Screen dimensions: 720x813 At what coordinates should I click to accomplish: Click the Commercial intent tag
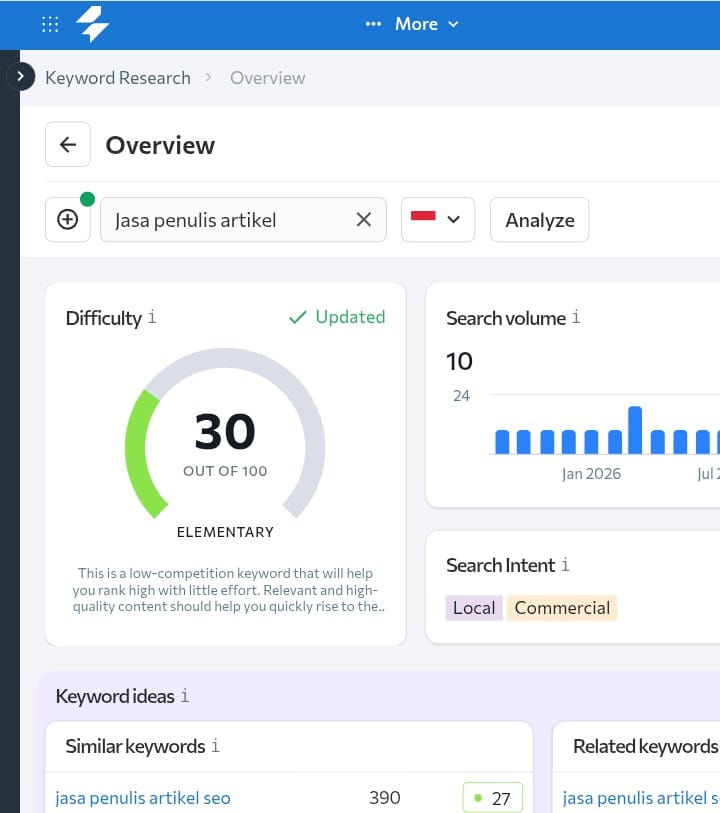tap(562, 608)
